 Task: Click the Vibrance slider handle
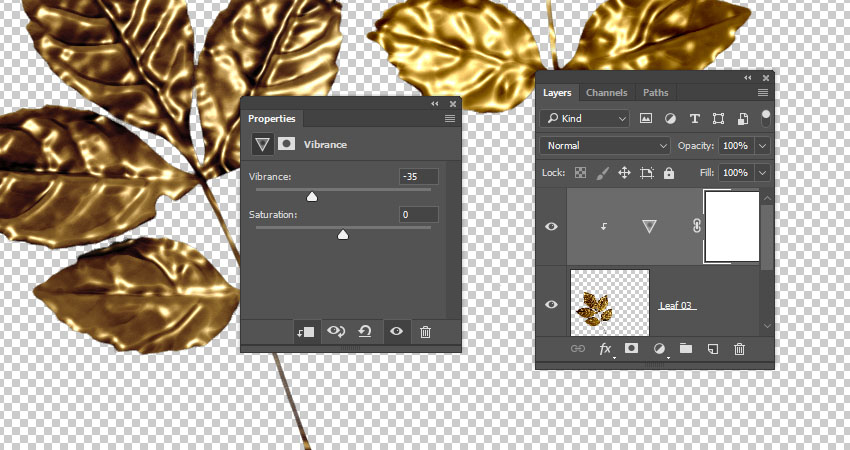tap(312, 197)
